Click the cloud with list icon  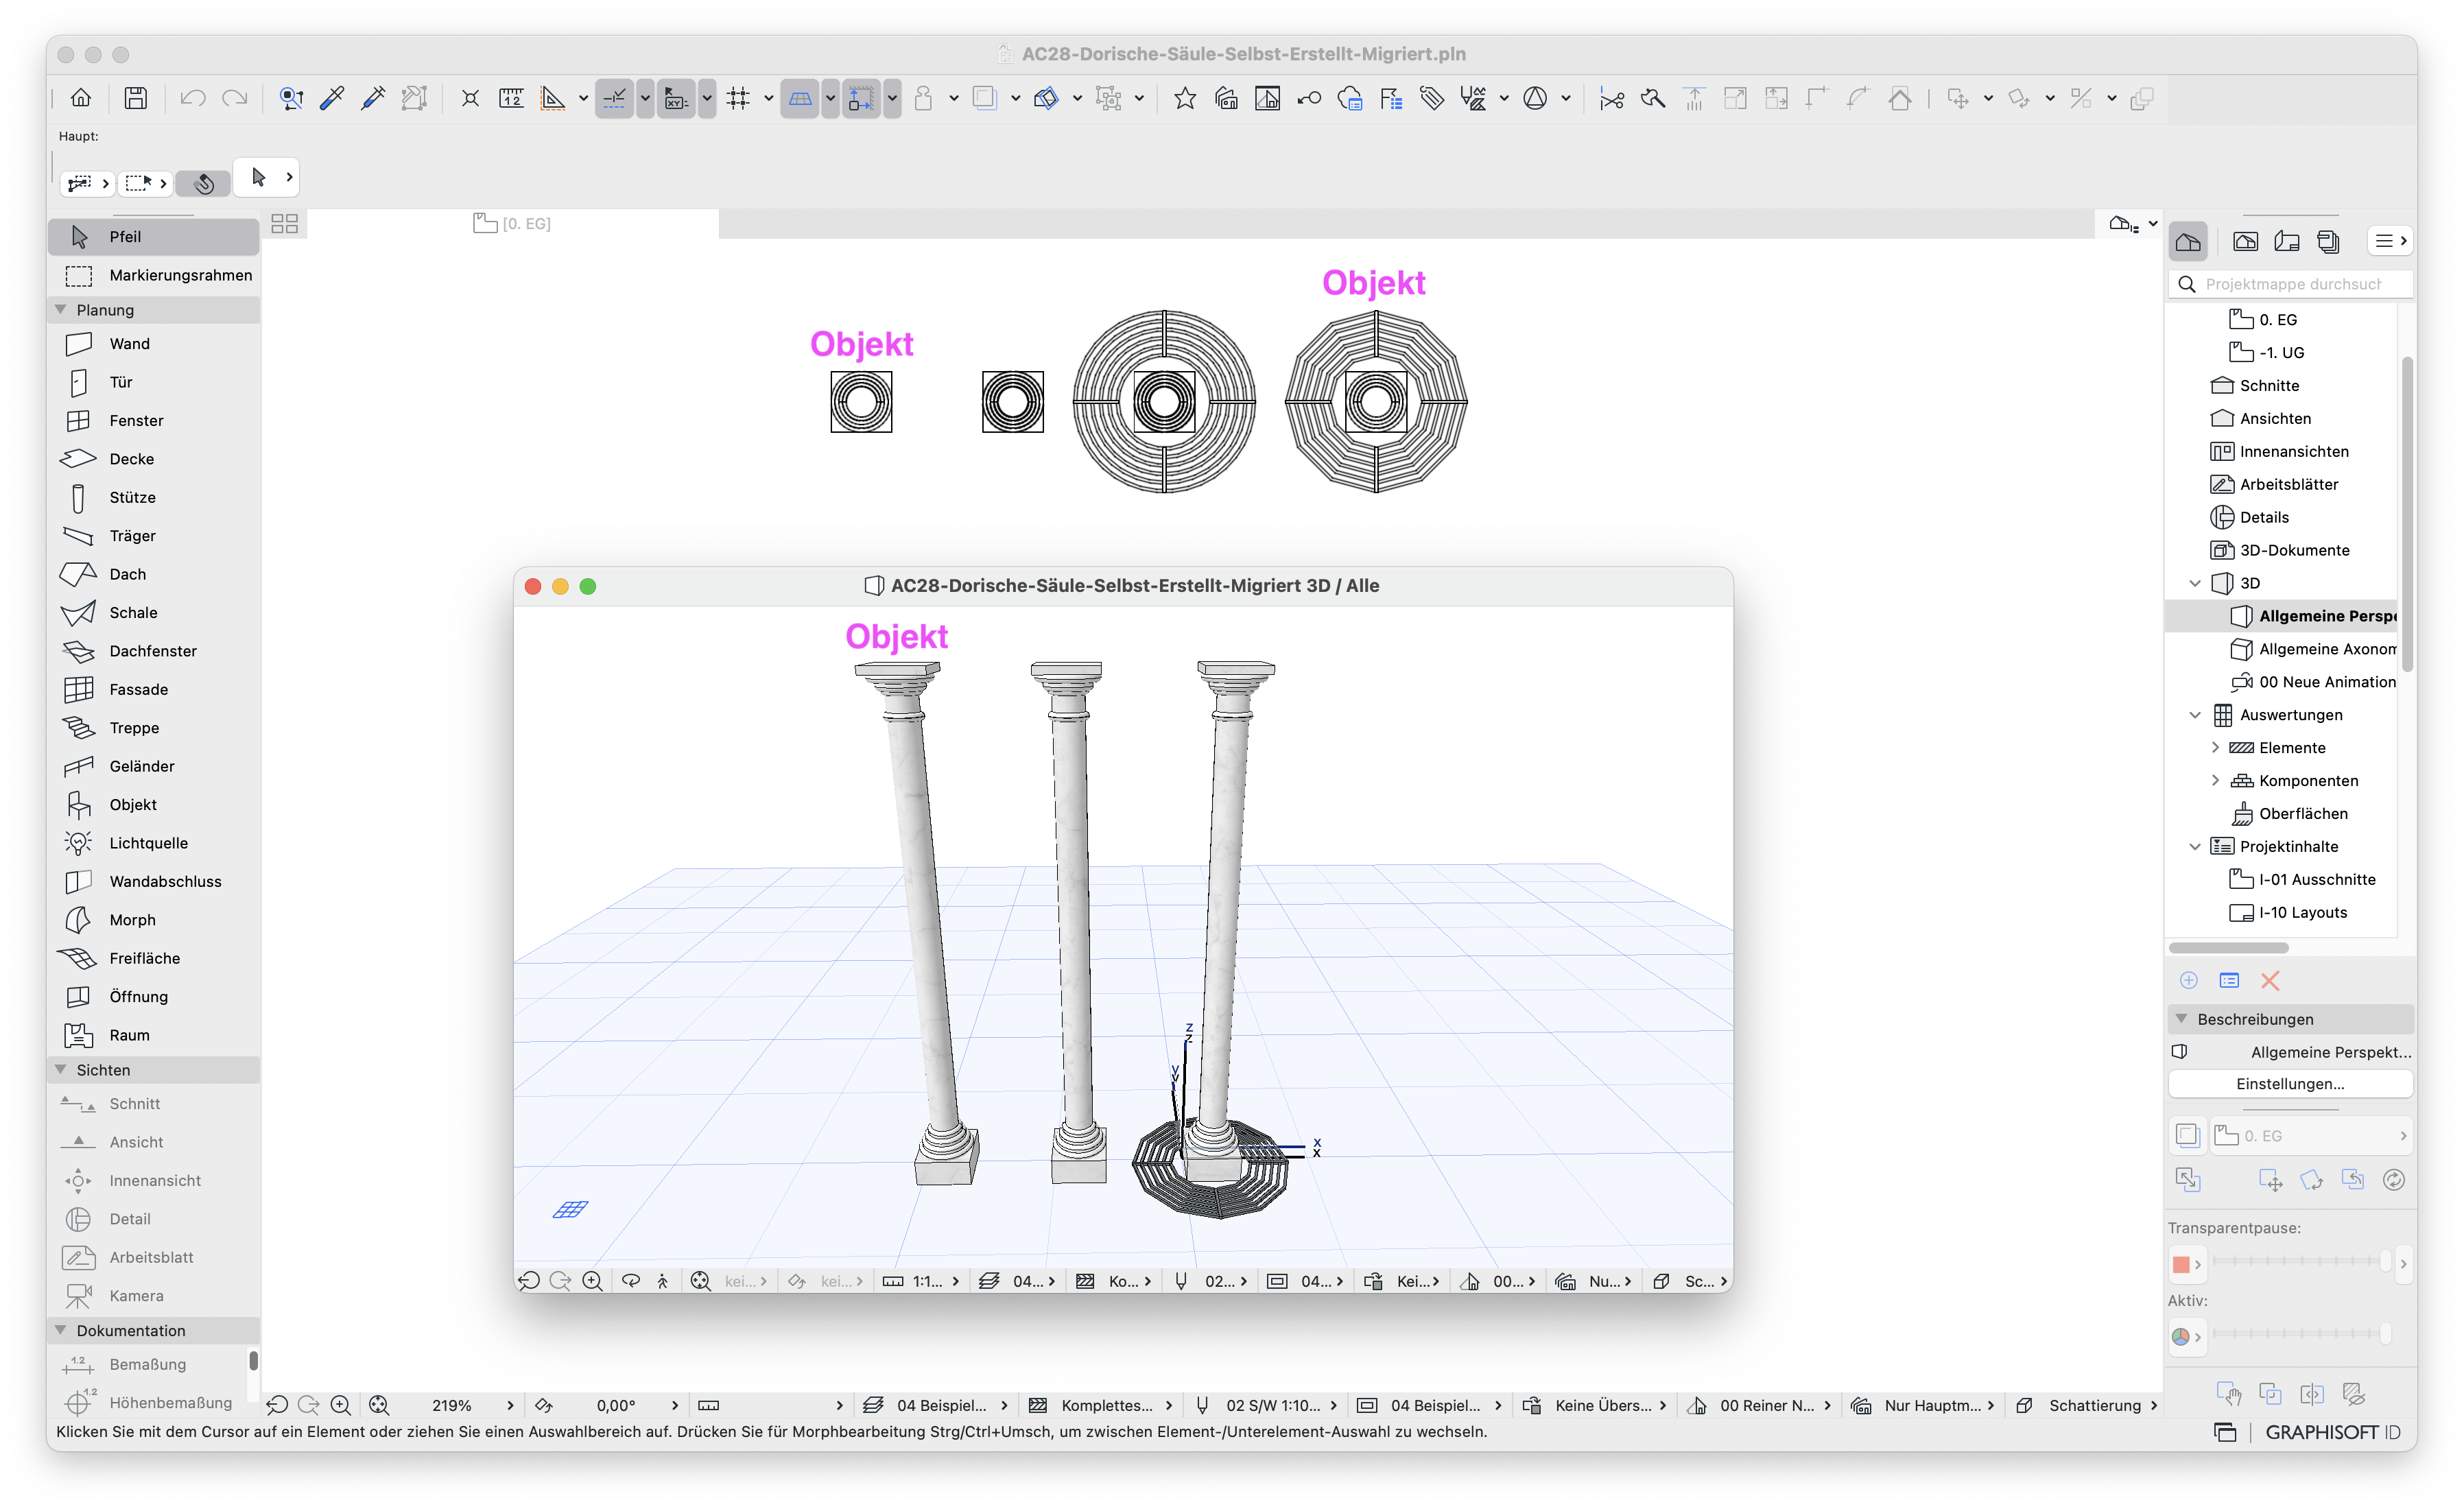tap(1350, 98)
